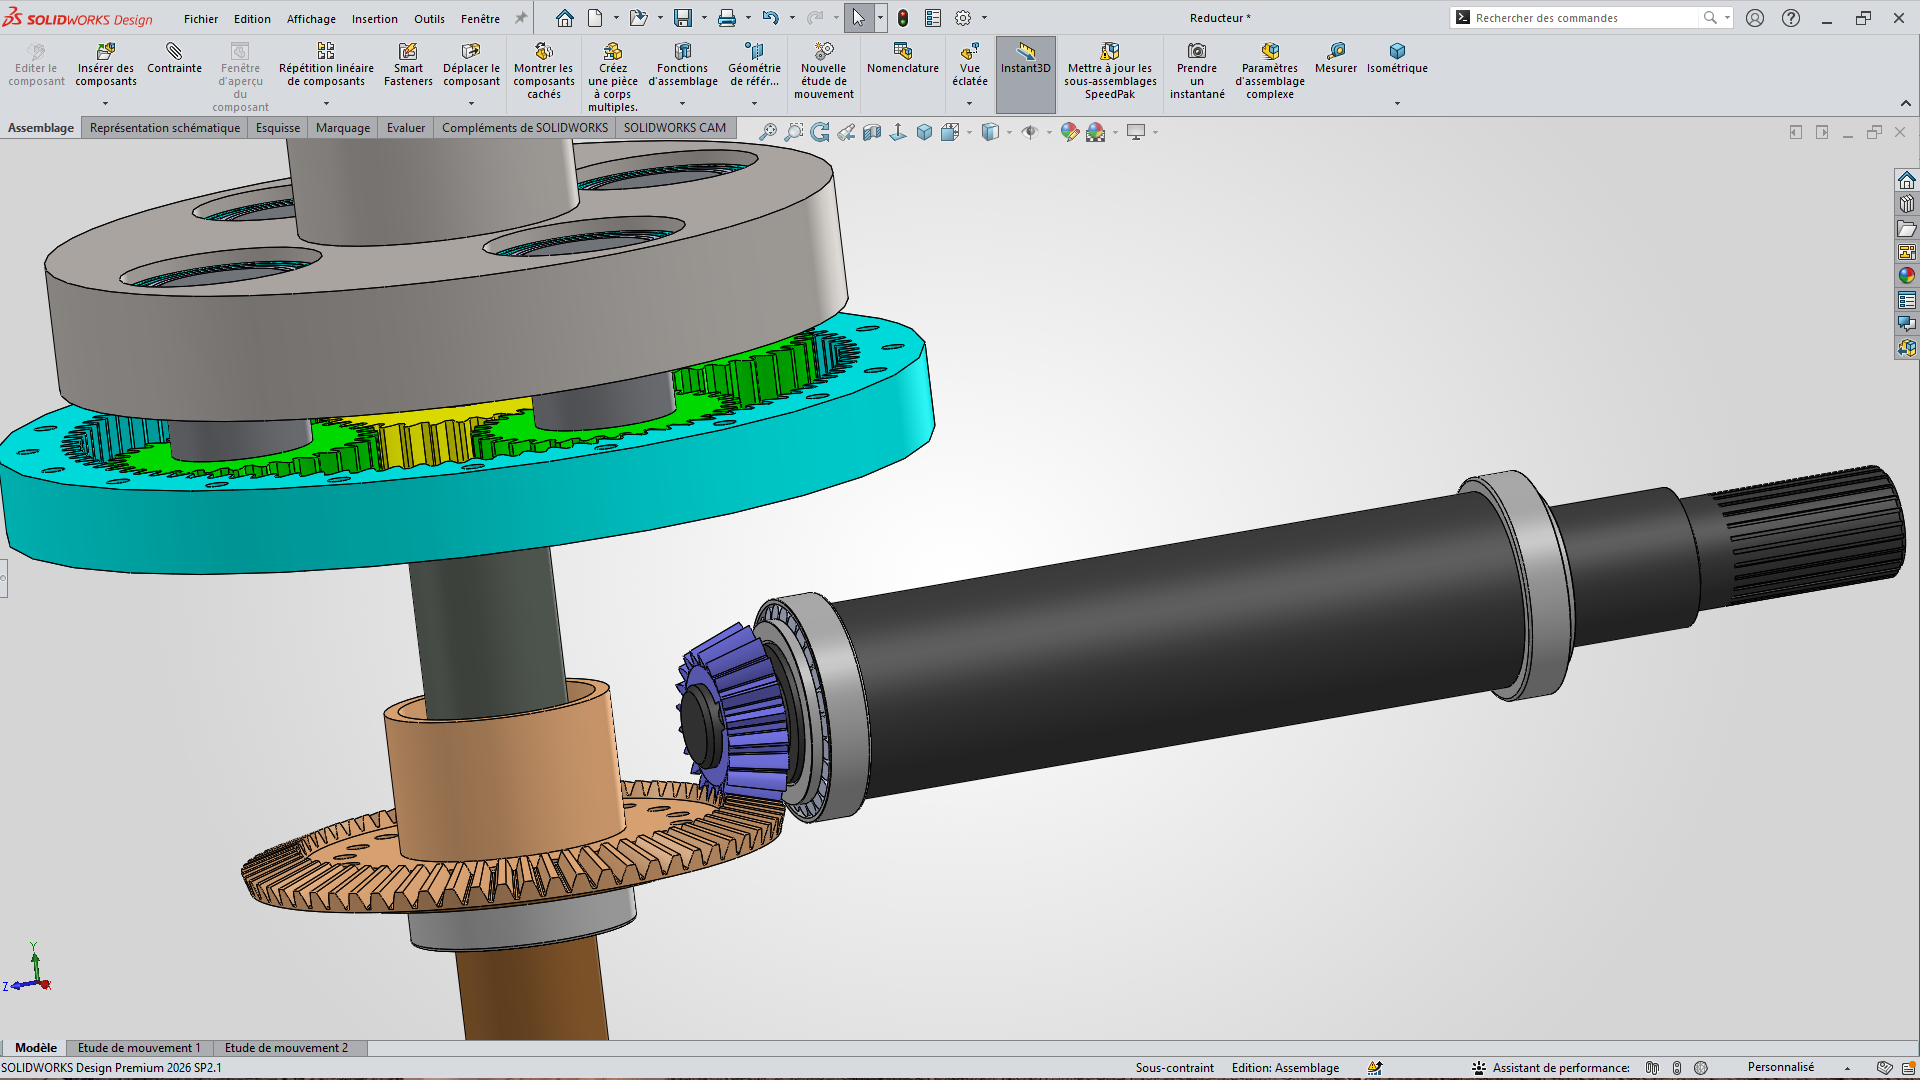This screenshot has width=1920, height=1080.
Task: Open Paramètres d'assemblage complexe
Action: [1270, 70]
